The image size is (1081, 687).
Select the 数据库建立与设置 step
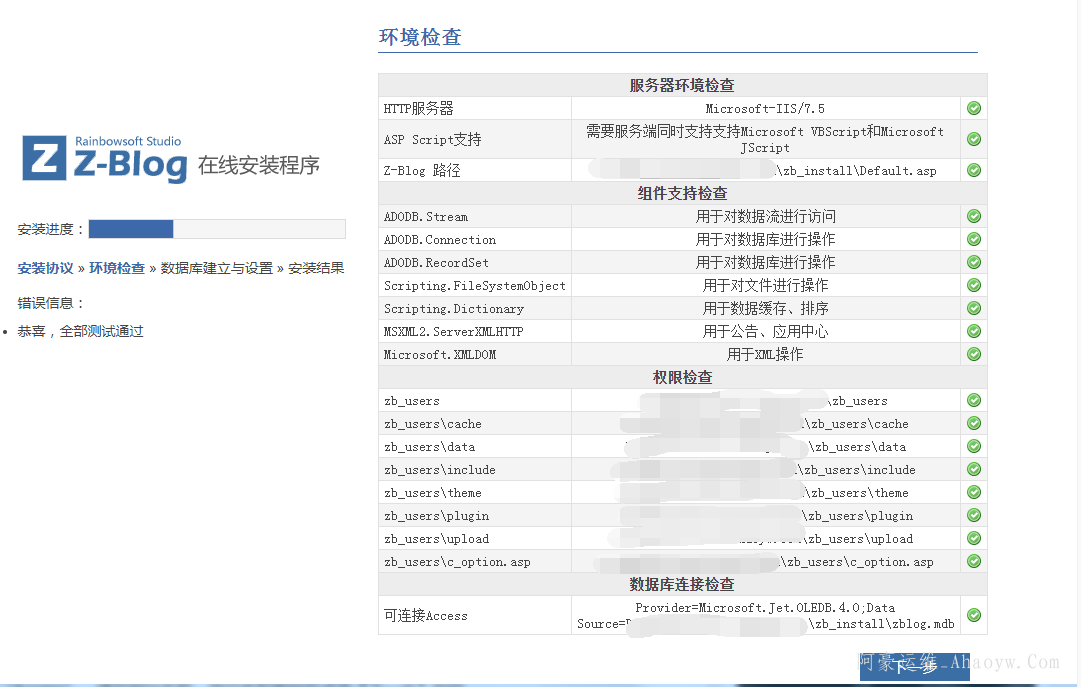pyautogui.click(x=217, y=268)
